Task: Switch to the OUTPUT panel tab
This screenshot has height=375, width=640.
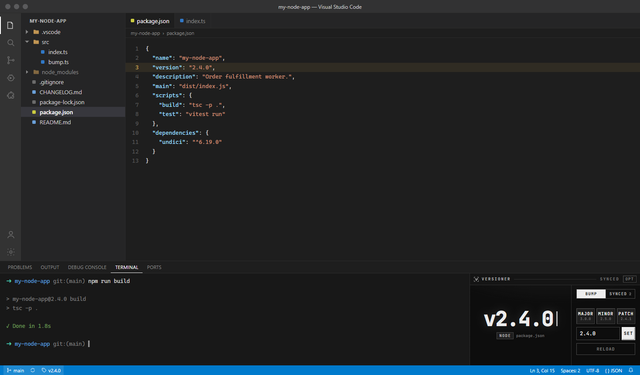Action: 50,267
